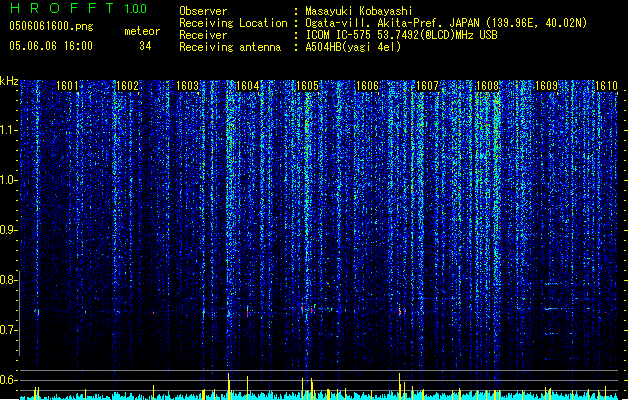Click the filename 0506061600.png
The height and width of the screenshot is (400, 629).
point(51,26)
